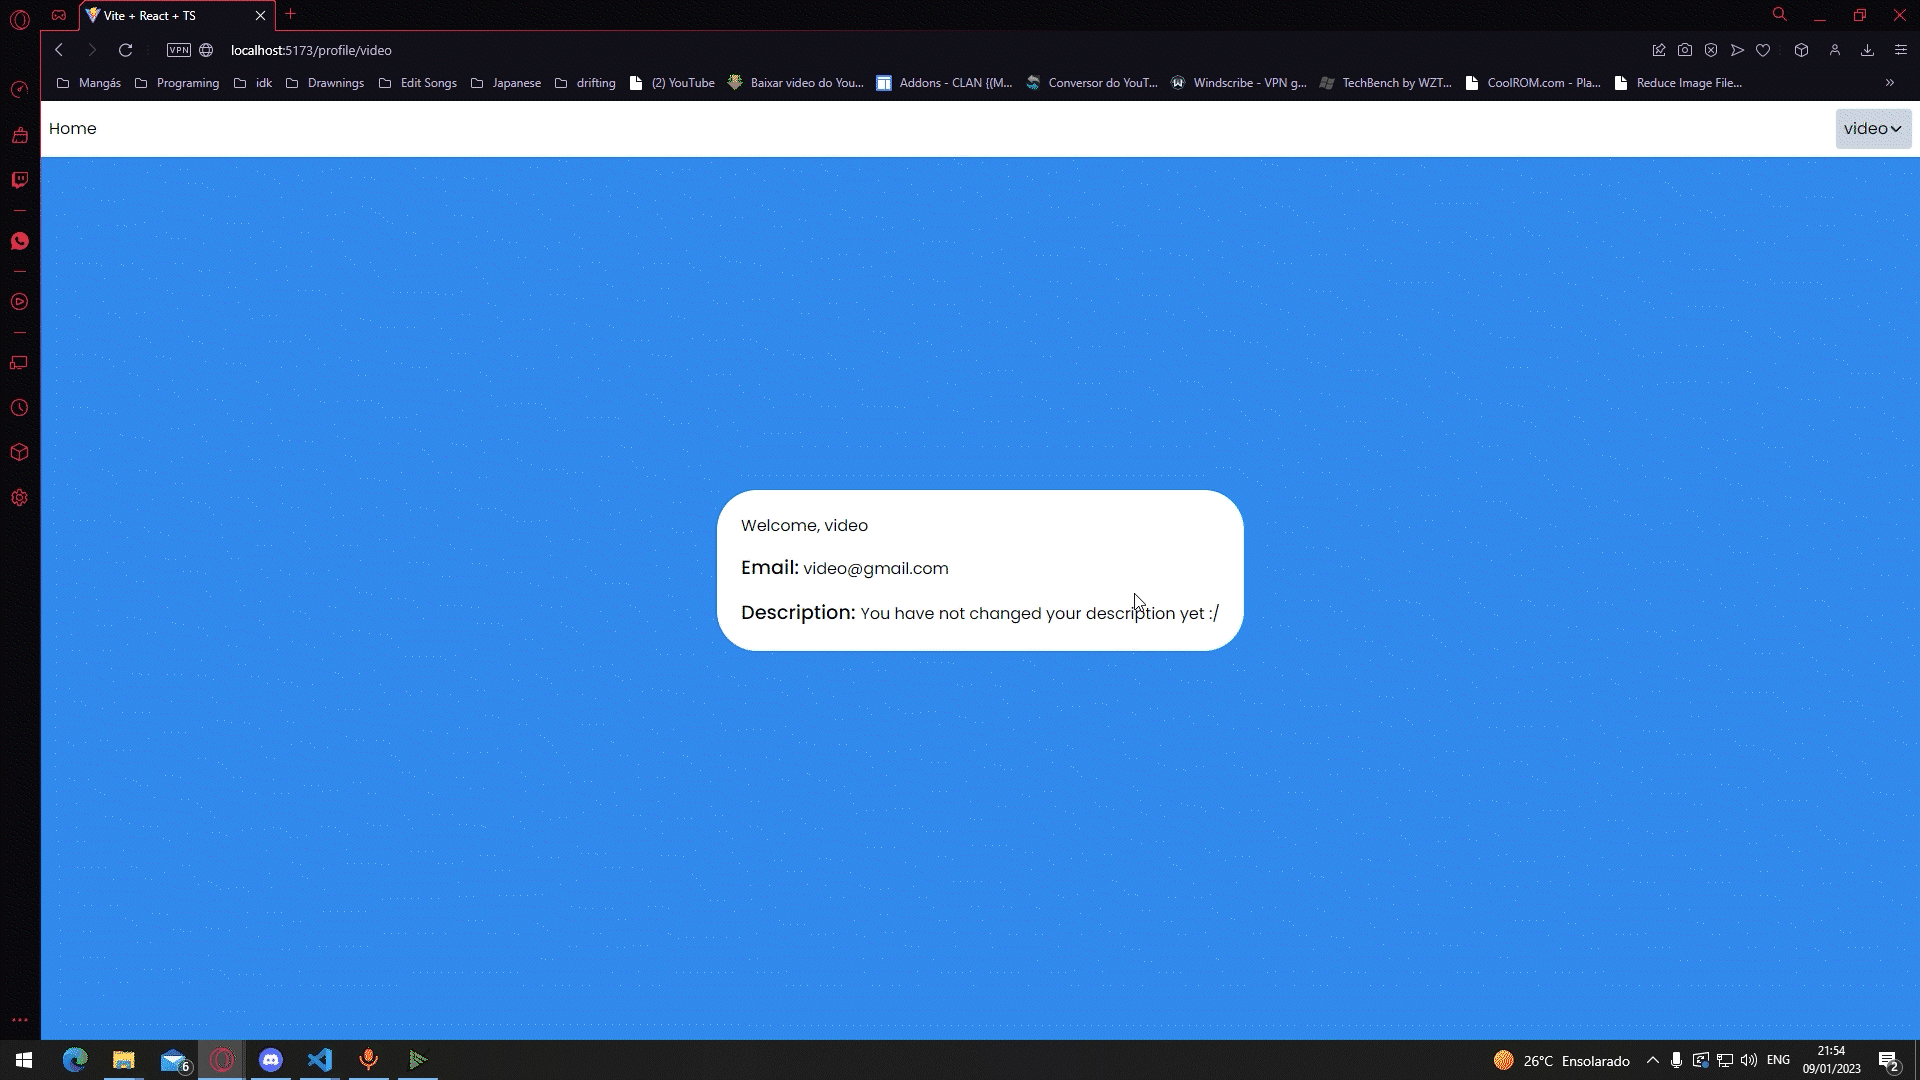Open the history clock in sidebar
Image resolution: width=1920 pixels, height=1080 pixels.
tap(19, 408)
